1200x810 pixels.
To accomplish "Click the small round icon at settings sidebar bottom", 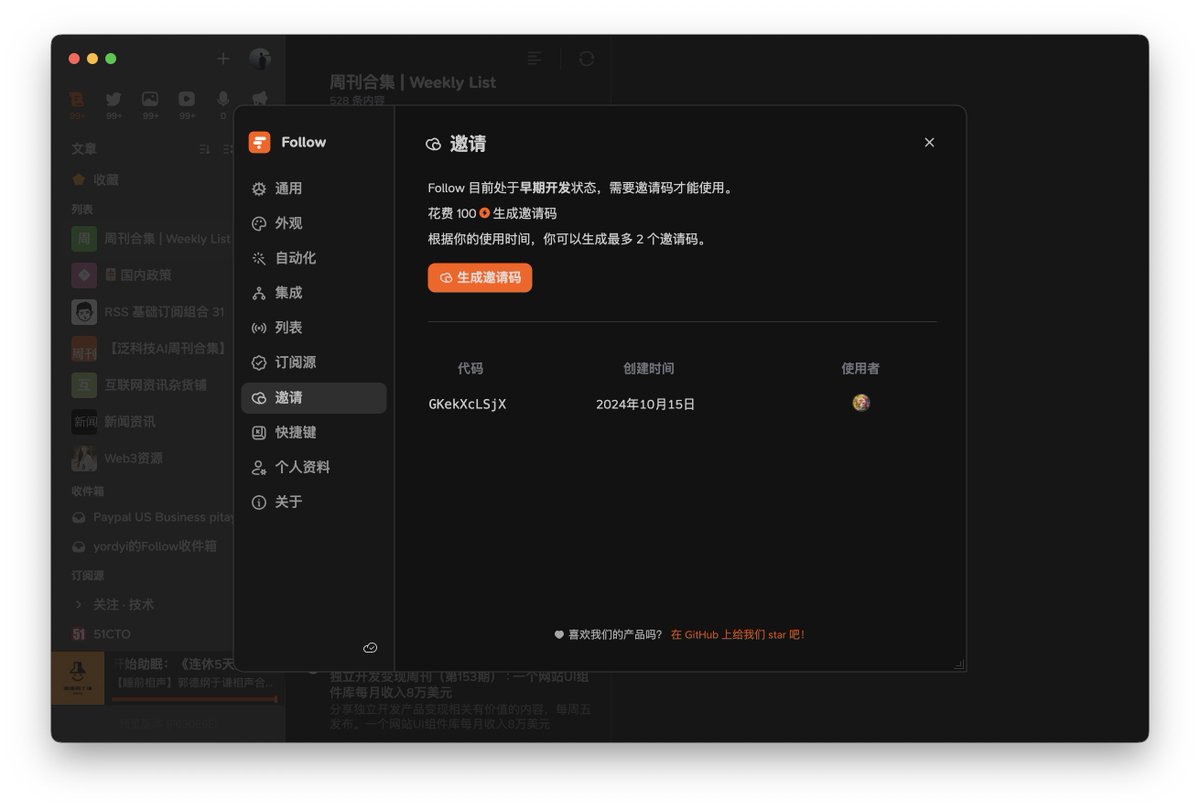I will click(x=370, y=648).
